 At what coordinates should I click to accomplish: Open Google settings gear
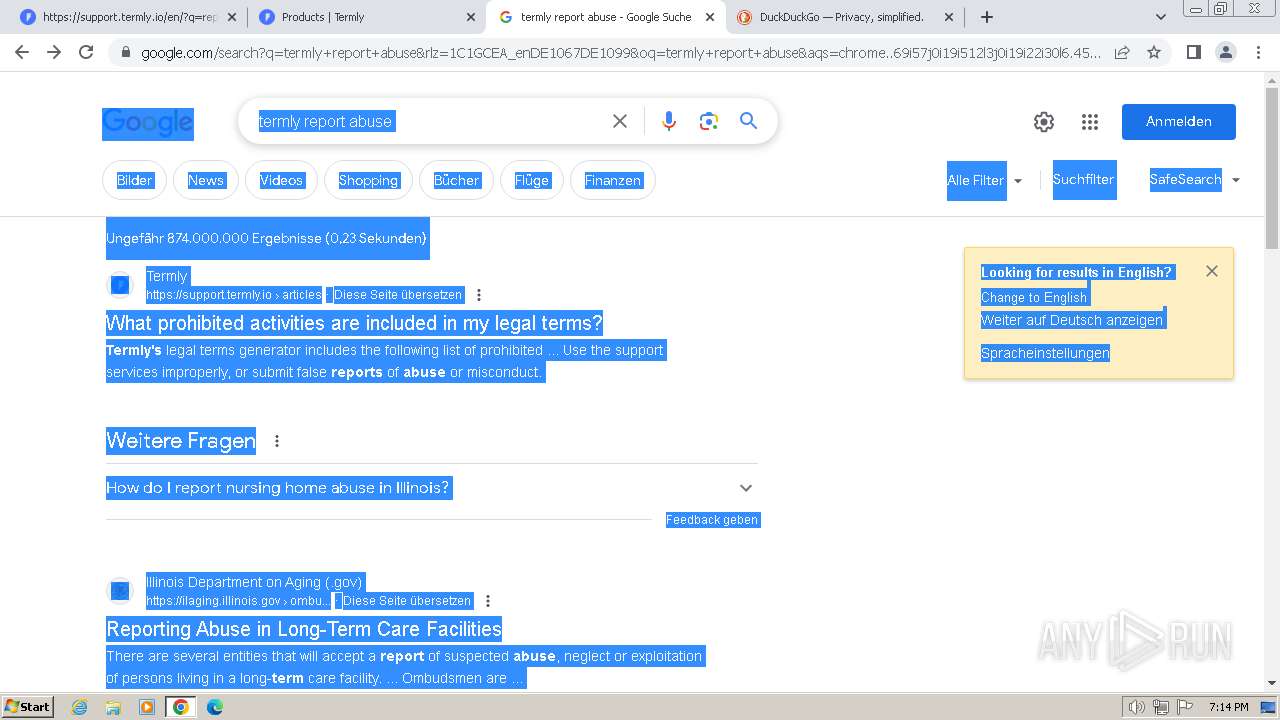pyautogui.click(x=1044, y=122)
